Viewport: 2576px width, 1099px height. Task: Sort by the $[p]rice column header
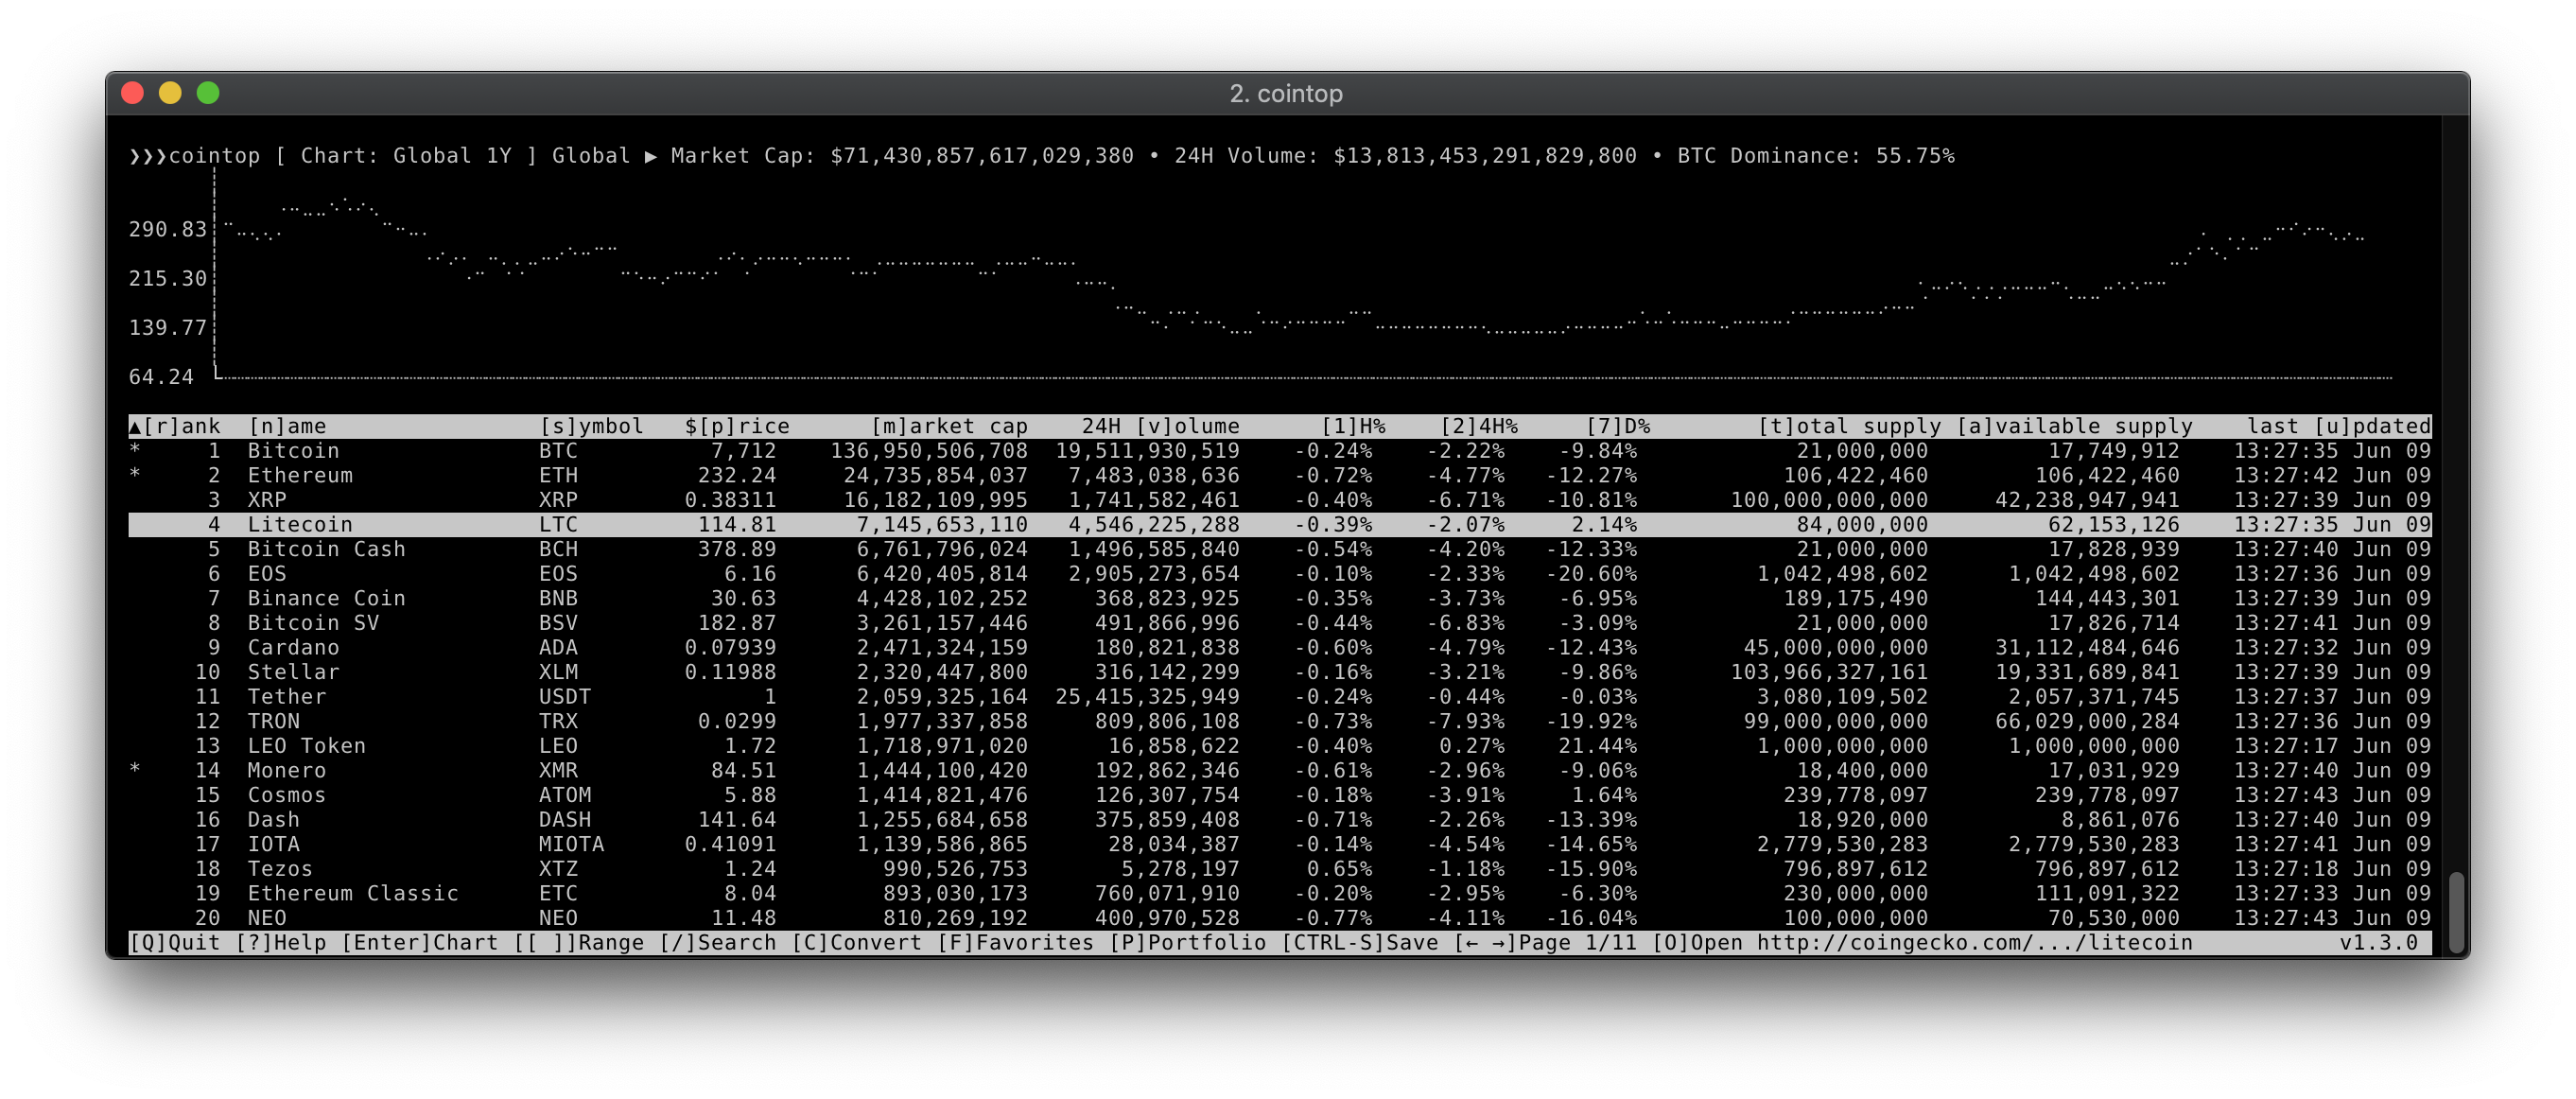pos(737,427)
